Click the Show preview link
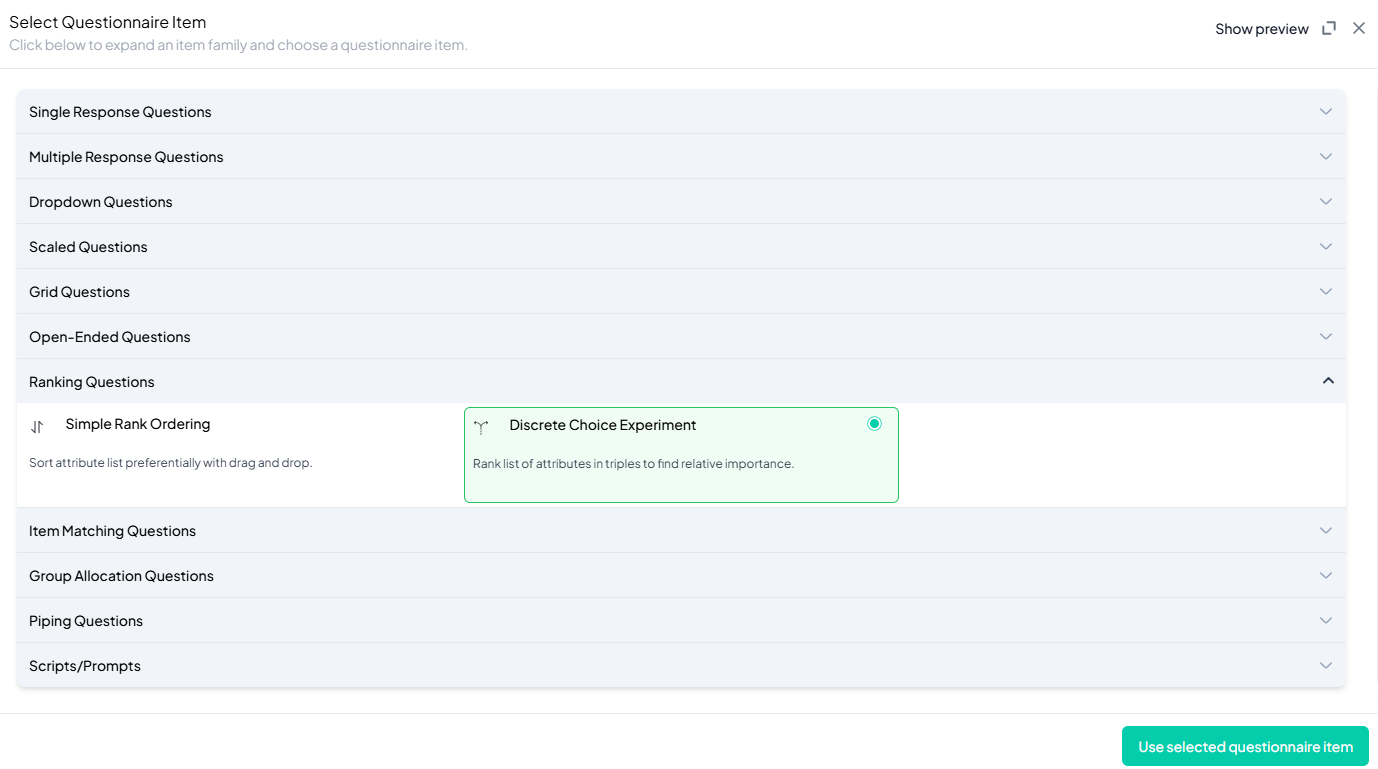1378x769 pixels. point(1261,29)
